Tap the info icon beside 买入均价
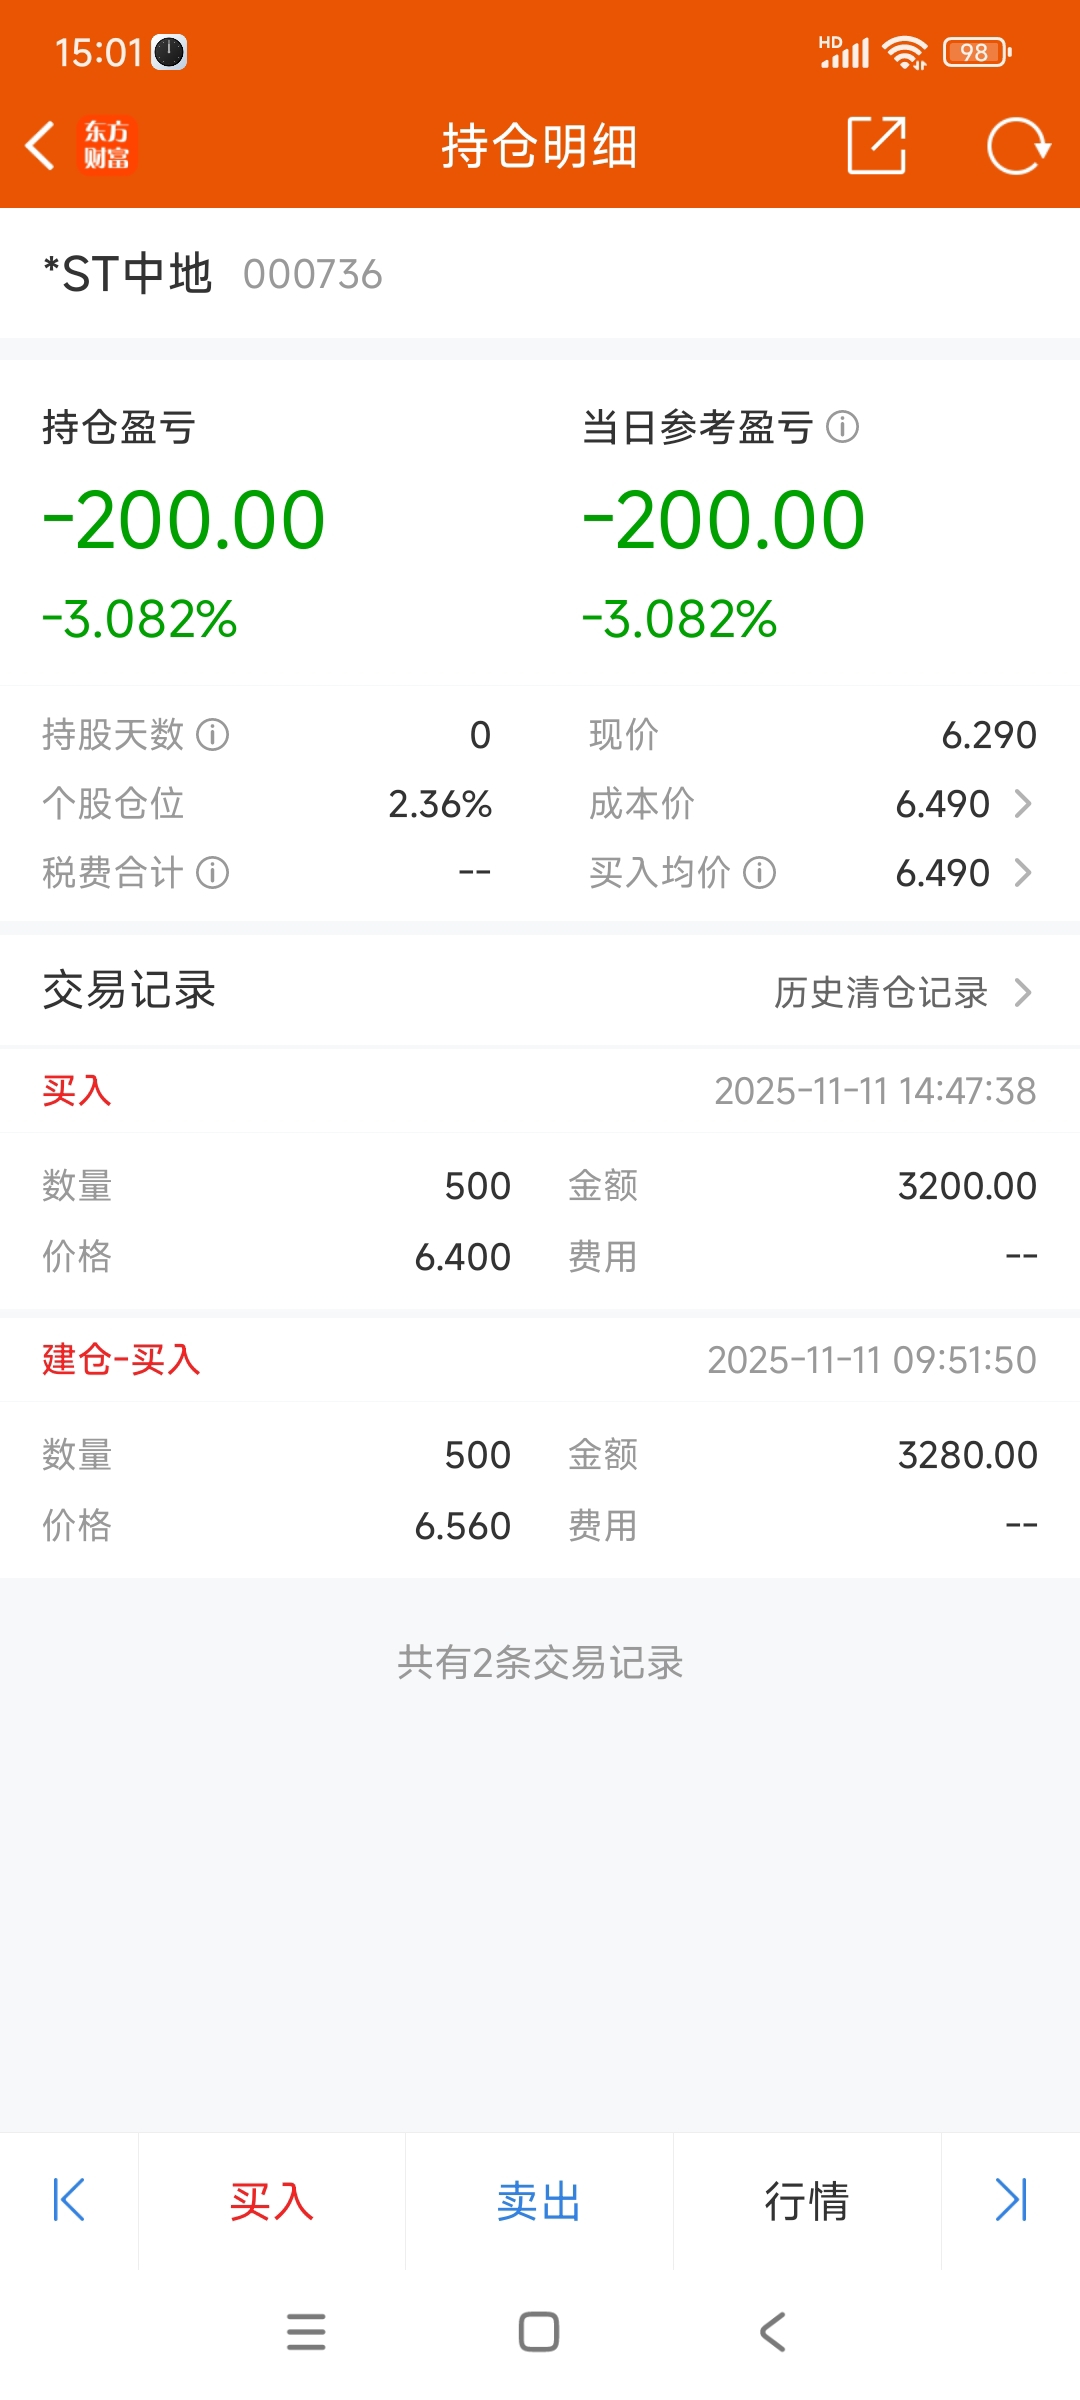The width and height of the screenshot is (1080, 2400). coord(760,873)
